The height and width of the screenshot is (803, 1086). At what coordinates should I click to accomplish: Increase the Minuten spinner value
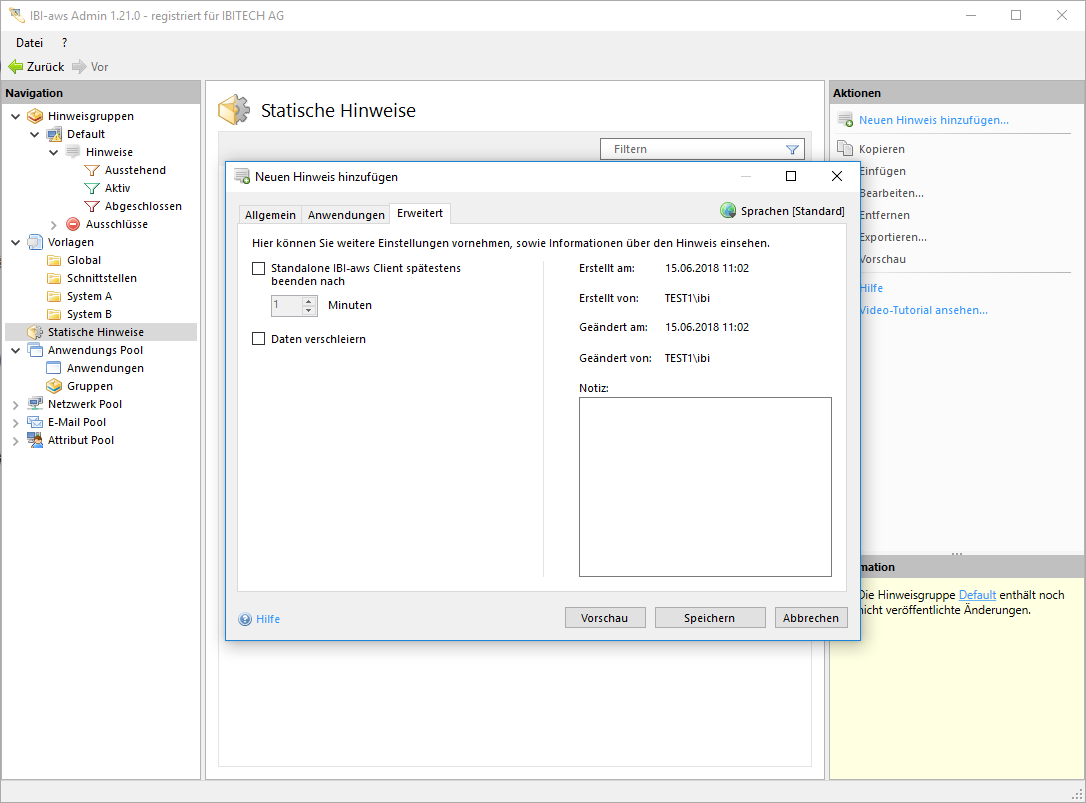pos(309,301)
